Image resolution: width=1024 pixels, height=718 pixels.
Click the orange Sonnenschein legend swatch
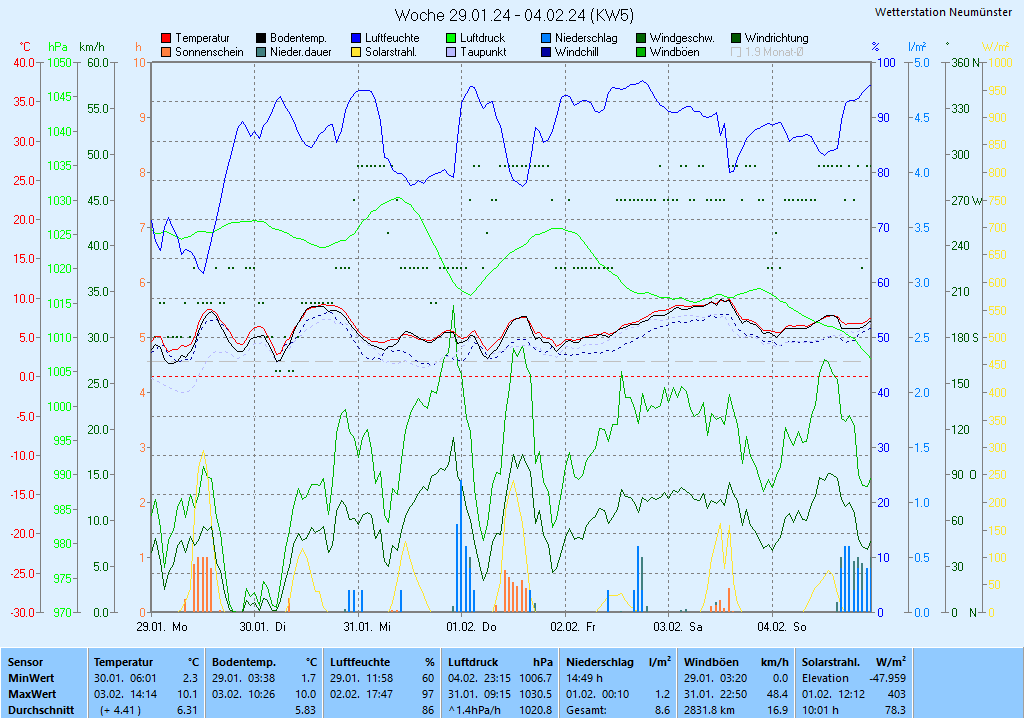pyautogui.click(x=166, y=52)
